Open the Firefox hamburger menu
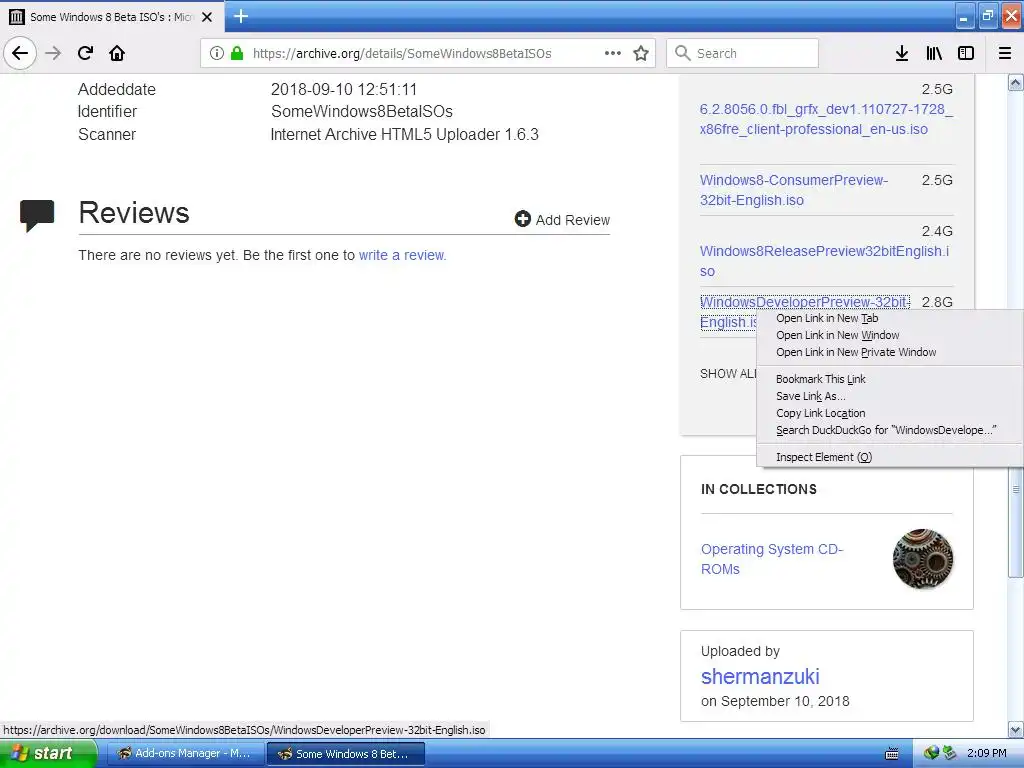1024x768 pixels. pos(1004,53)
